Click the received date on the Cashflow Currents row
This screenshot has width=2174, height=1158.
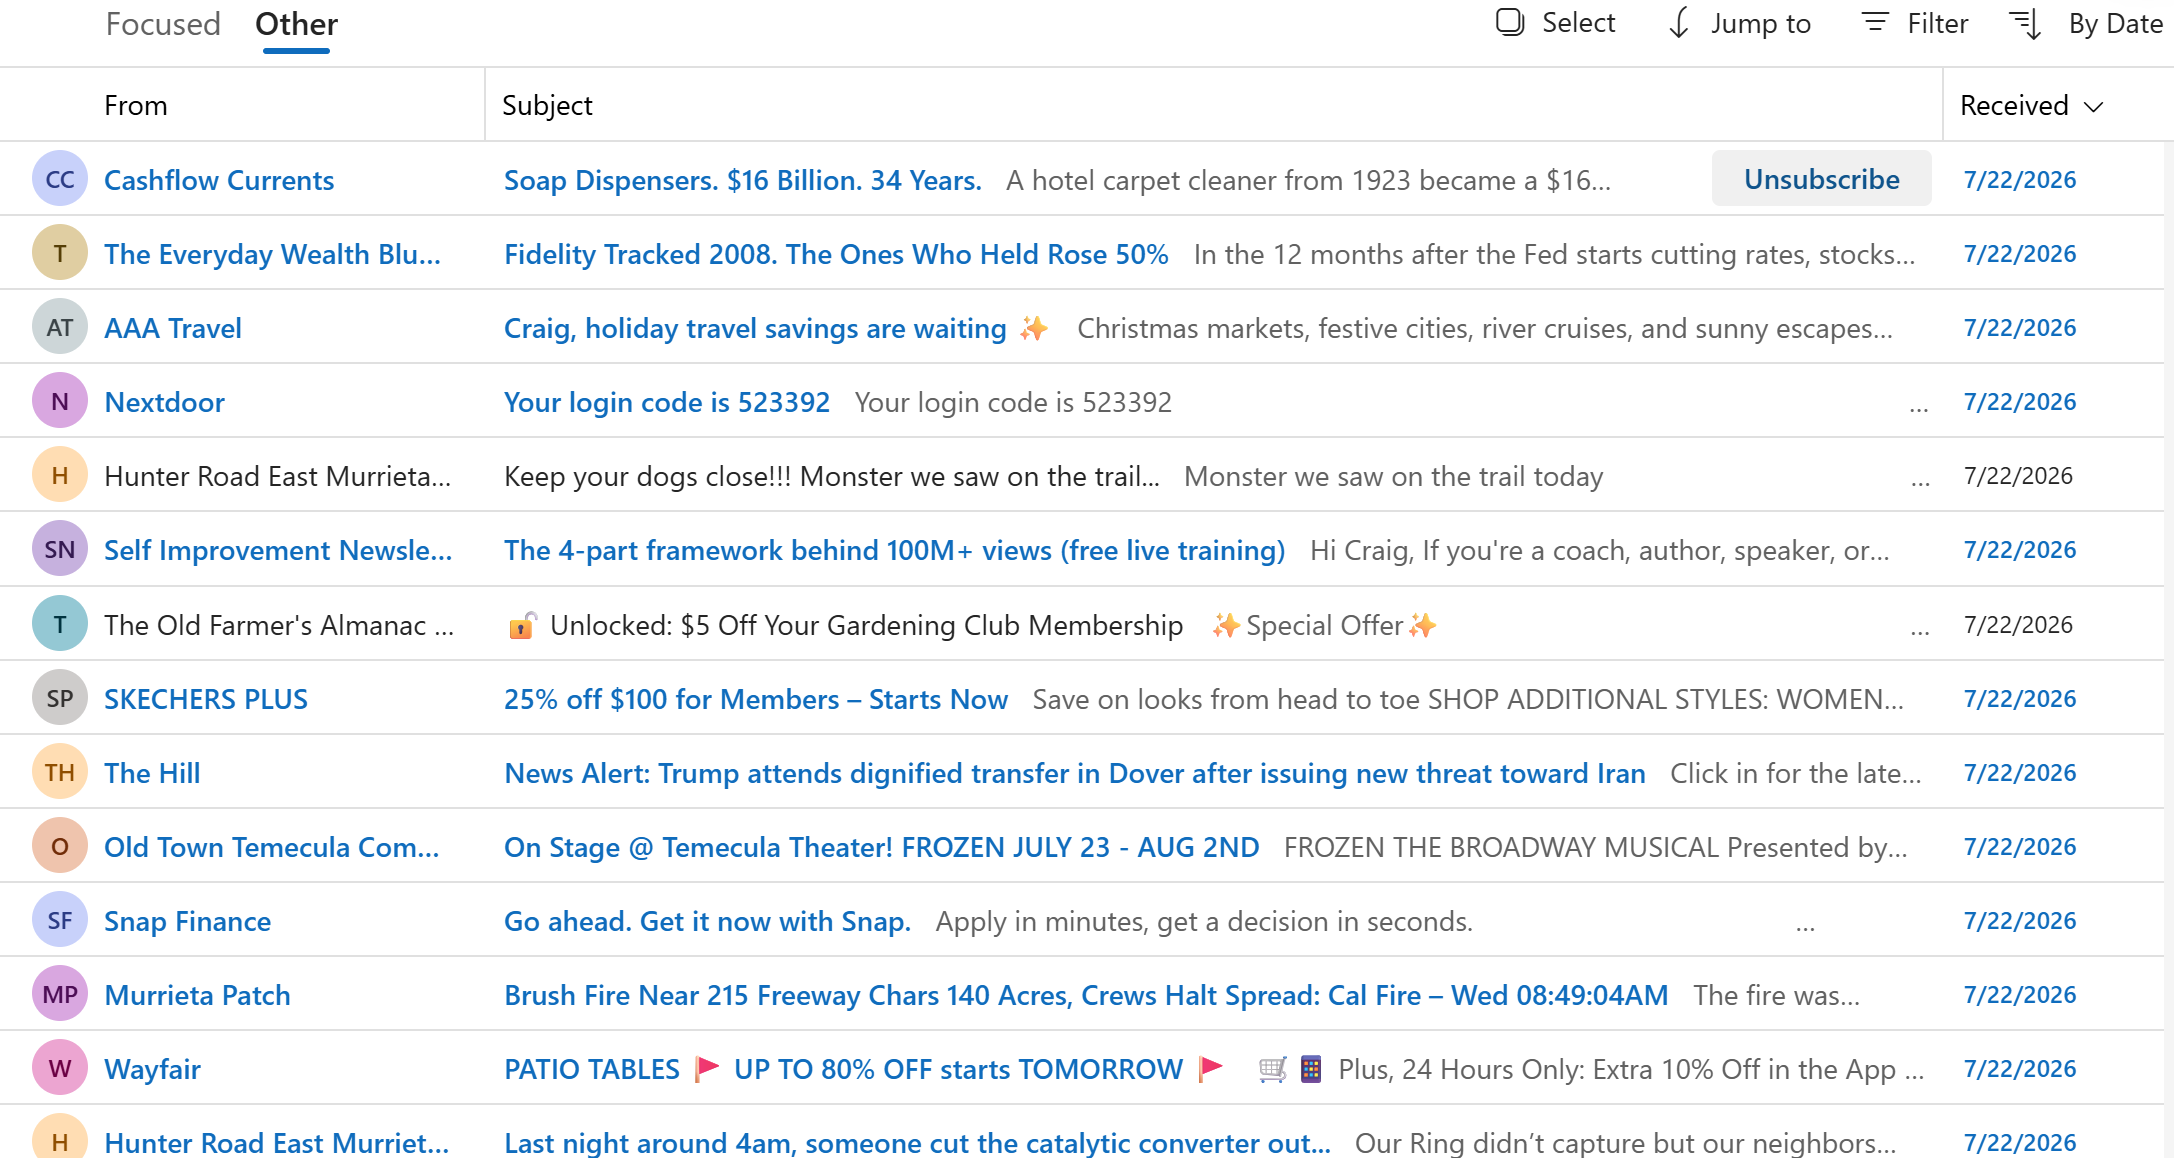[2020, 180]
